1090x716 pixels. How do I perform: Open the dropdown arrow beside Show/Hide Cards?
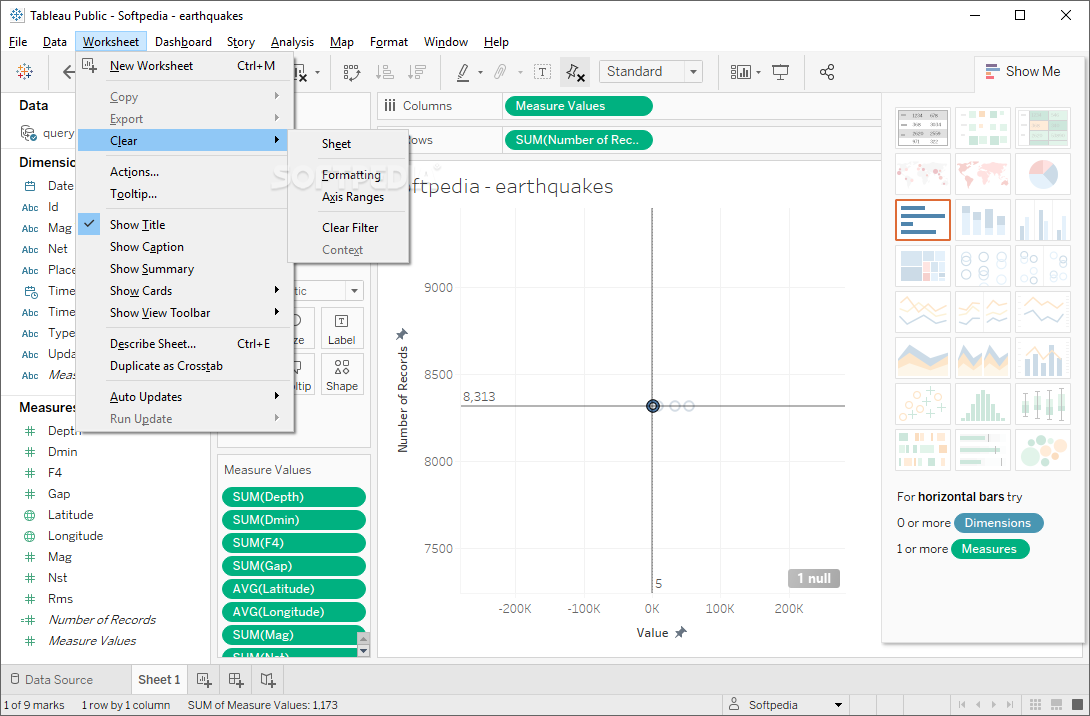(758, 72)
